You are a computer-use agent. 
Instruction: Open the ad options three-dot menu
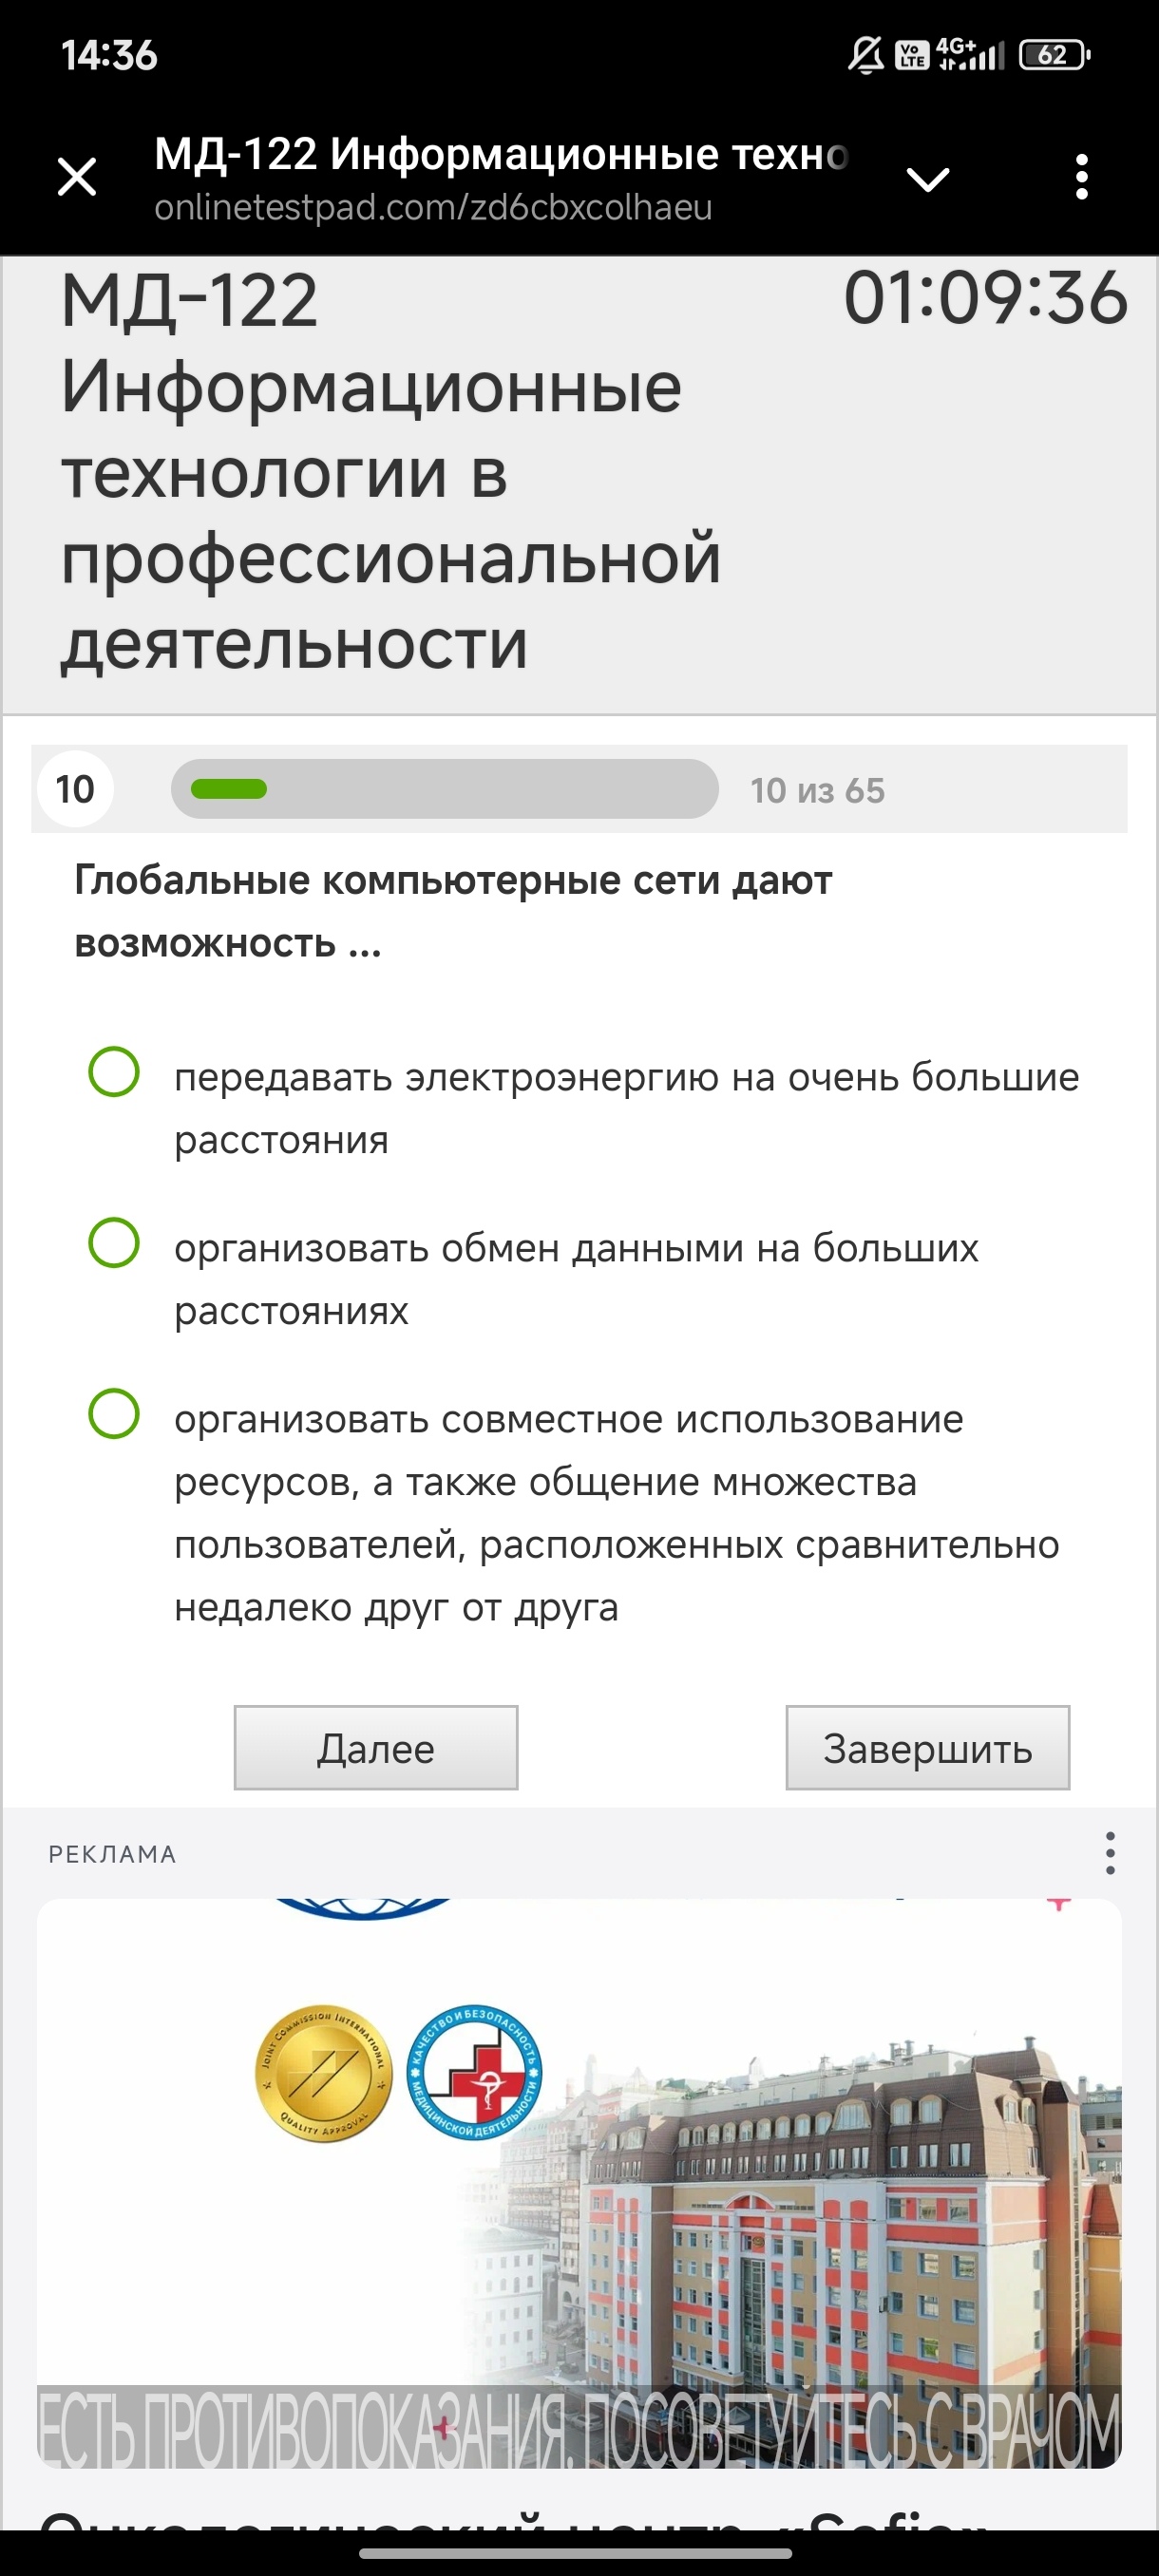click(1110, 1853)
